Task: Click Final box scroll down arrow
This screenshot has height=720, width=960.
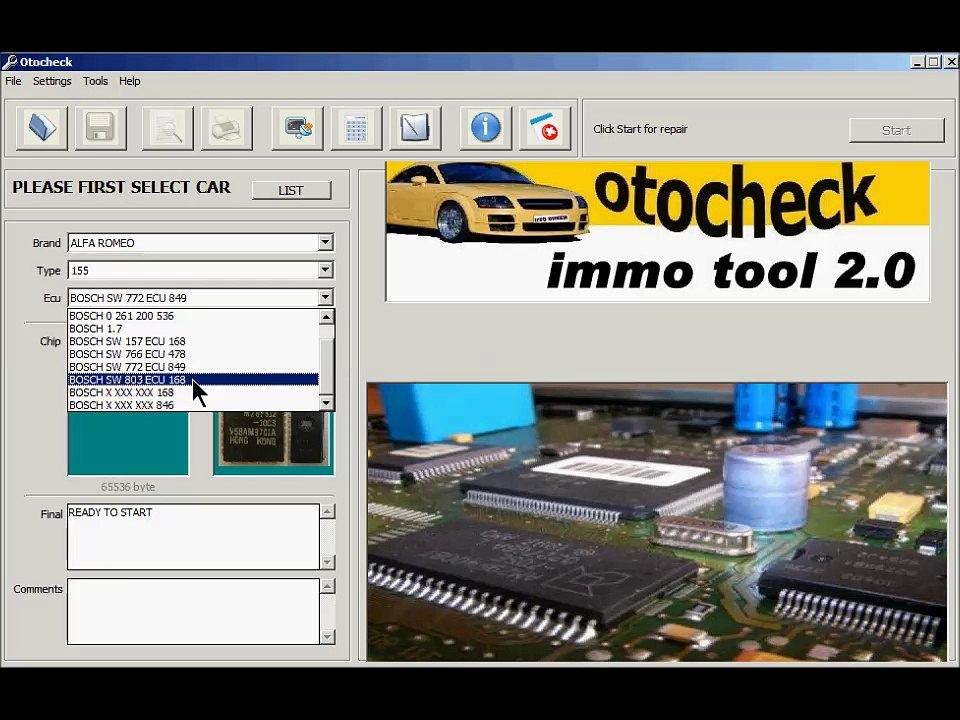Action: (328, 562)
